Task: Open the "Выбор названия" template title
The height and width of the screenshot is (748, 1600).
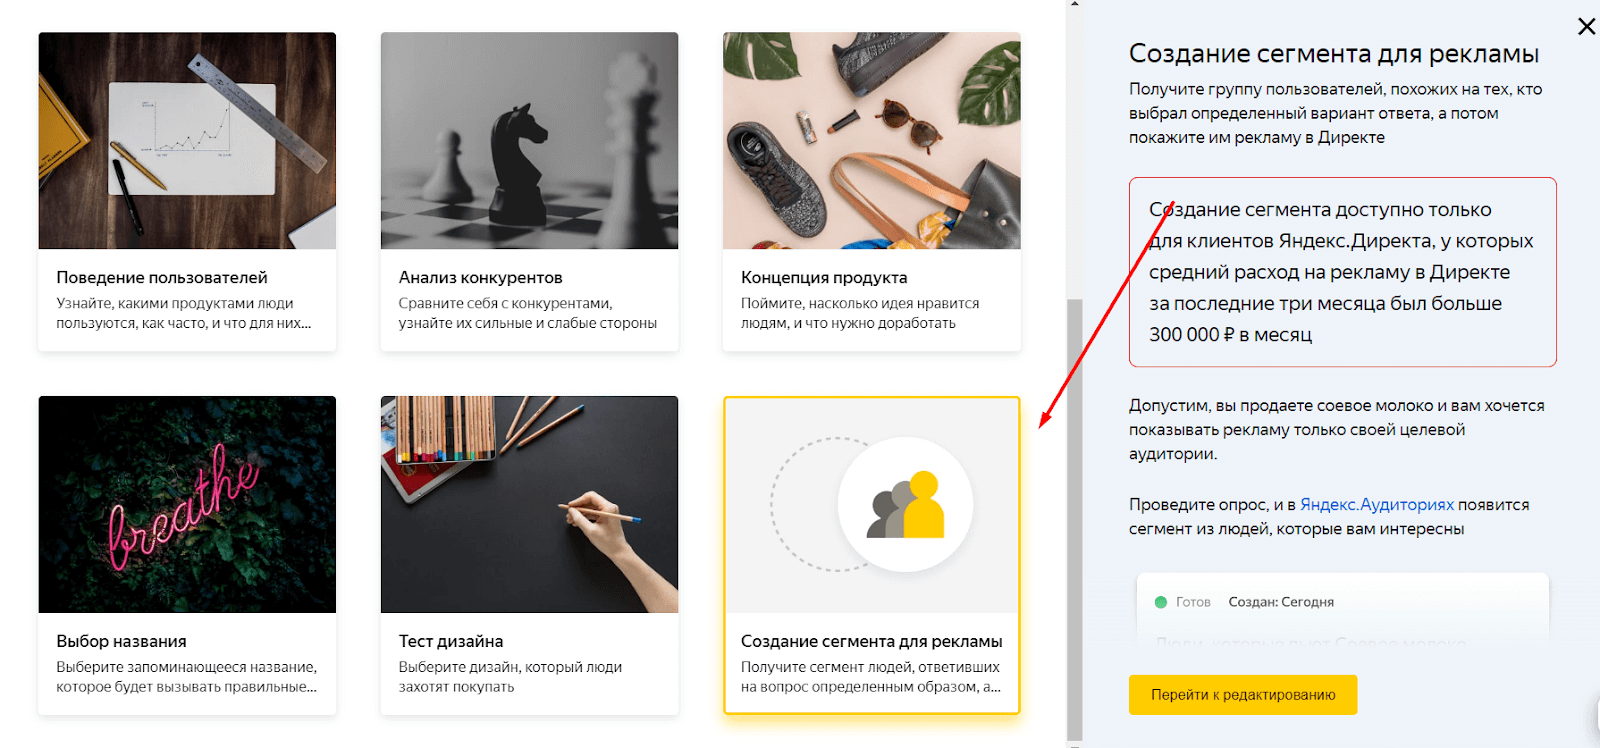Action: coord(121,641)
